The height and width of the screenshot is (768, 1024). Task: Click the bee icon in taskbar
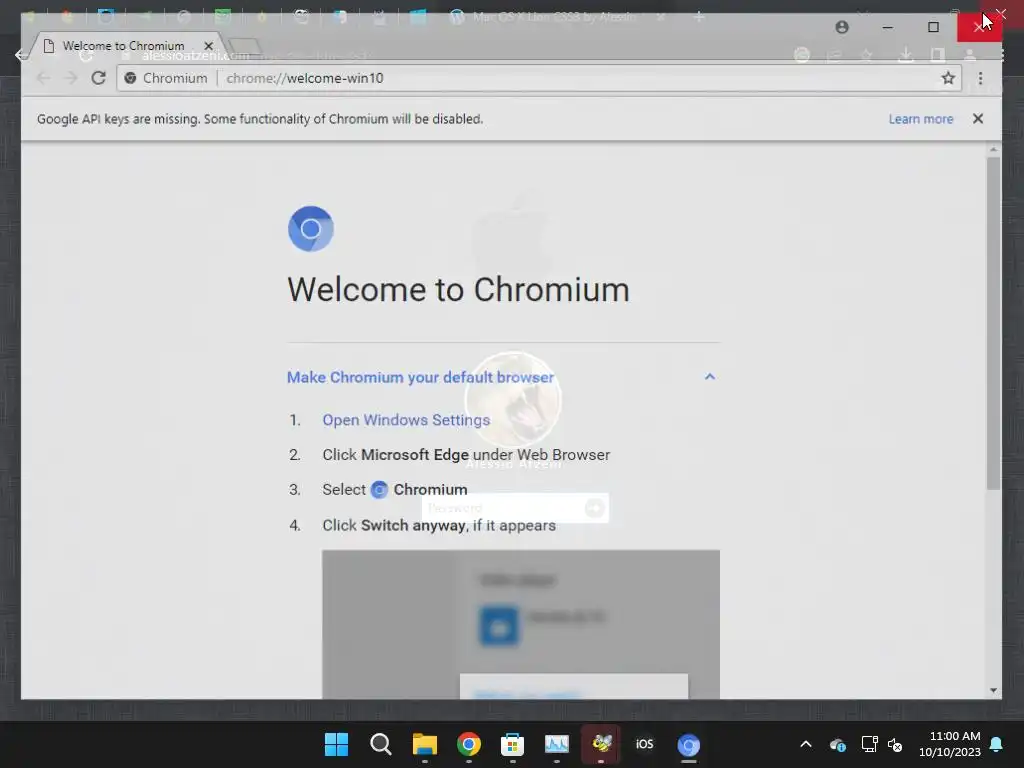coord(601,743)
